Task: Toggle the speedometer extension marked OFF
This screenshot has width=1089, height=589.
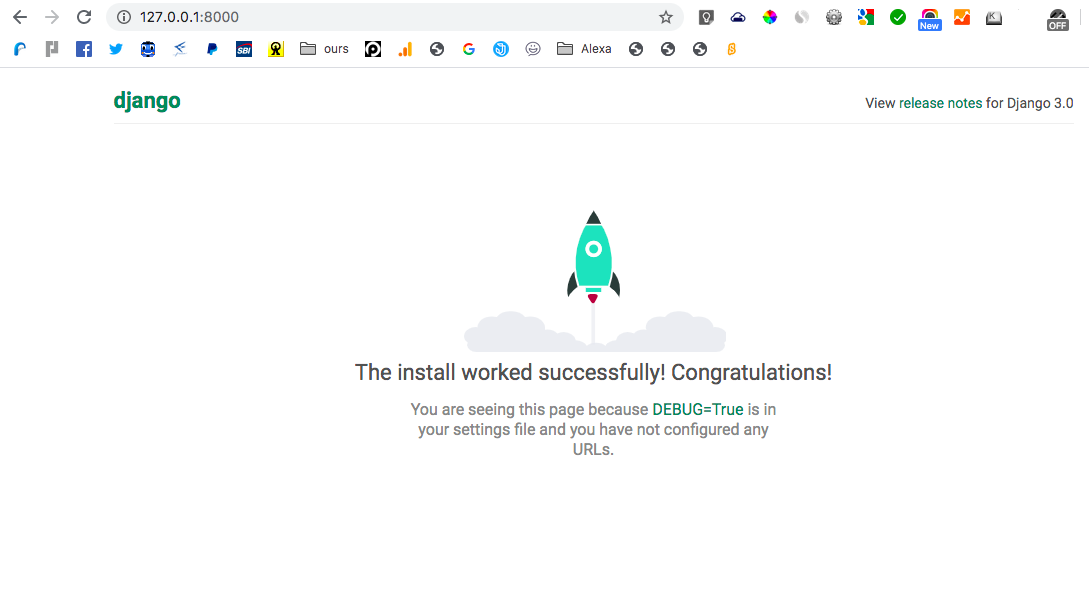Action: pos(1057,19)
